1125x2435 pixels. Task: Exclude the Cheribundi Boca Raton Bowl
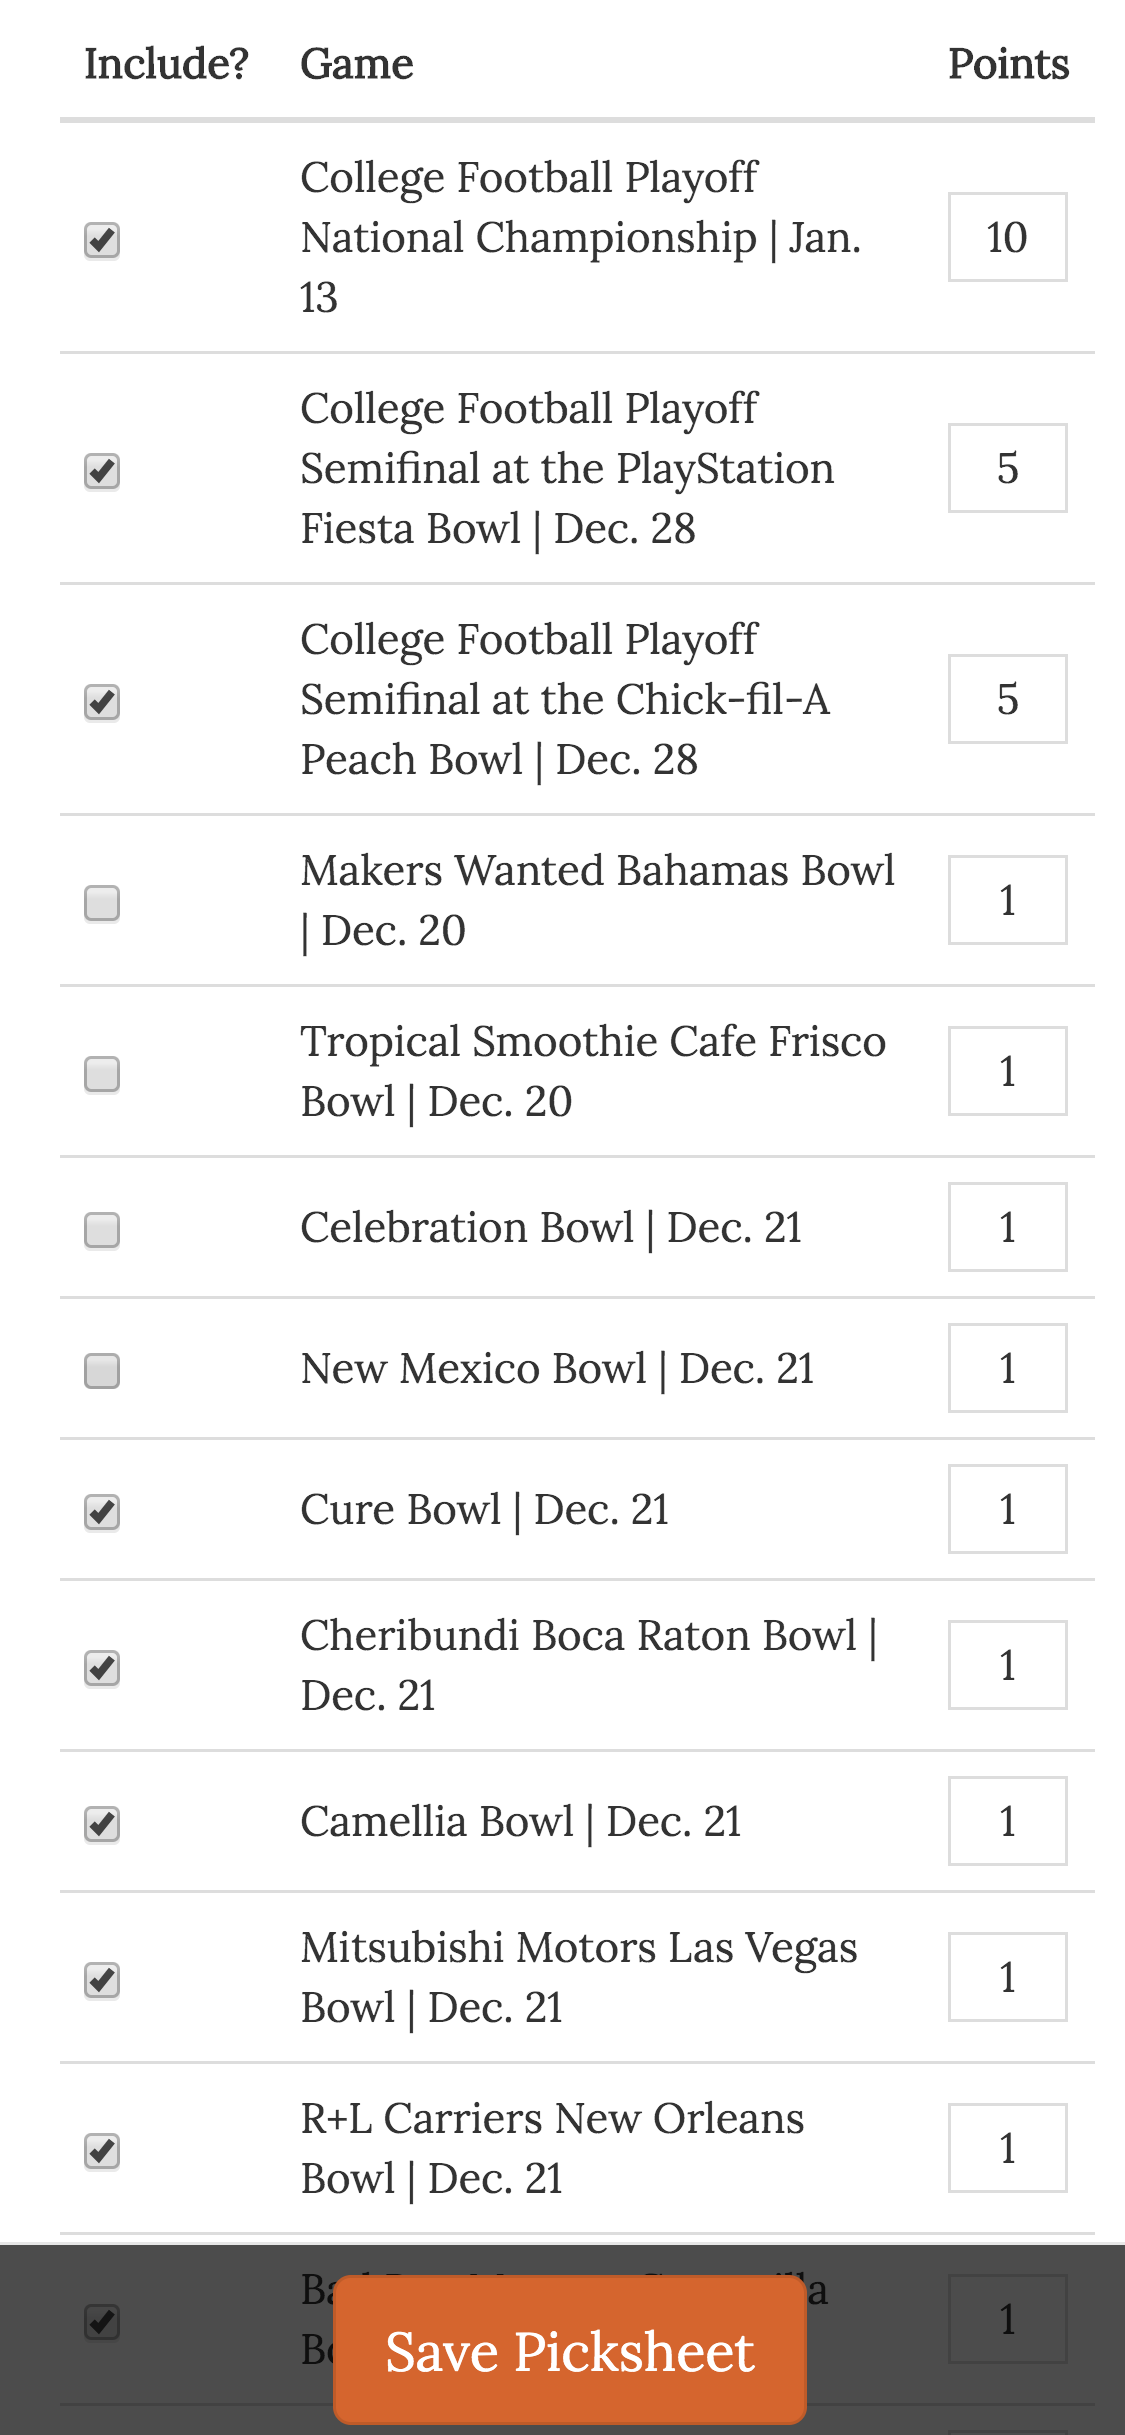point(102,1668)
